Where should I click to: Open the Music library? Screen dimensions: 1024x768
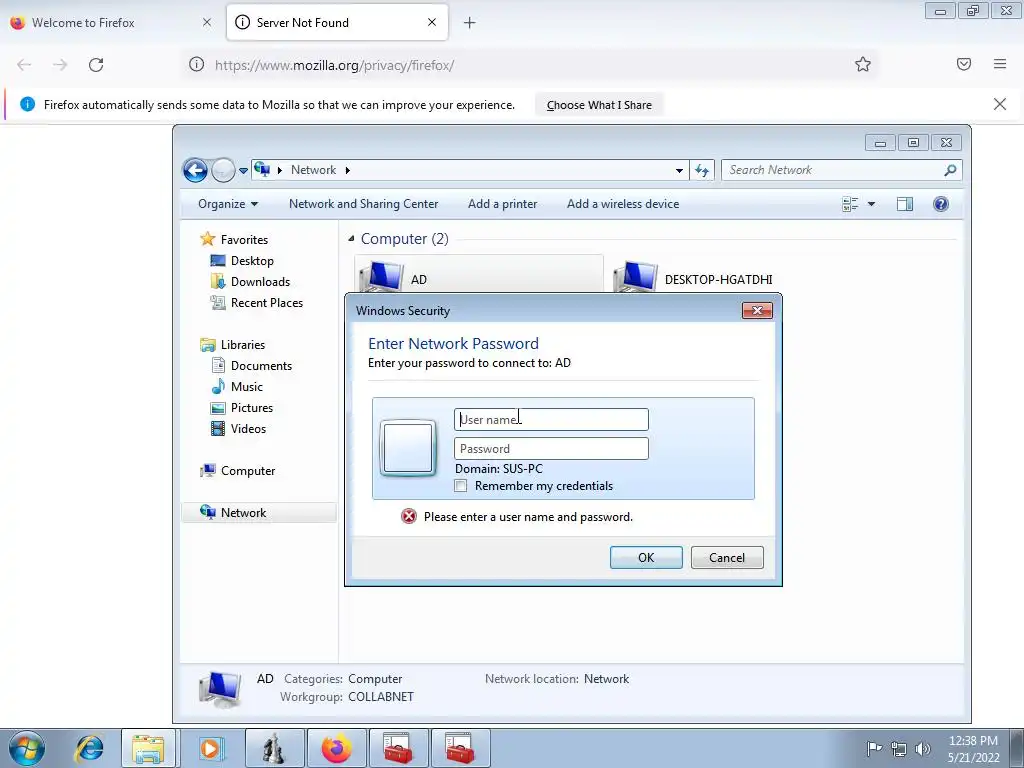point(246,387)
